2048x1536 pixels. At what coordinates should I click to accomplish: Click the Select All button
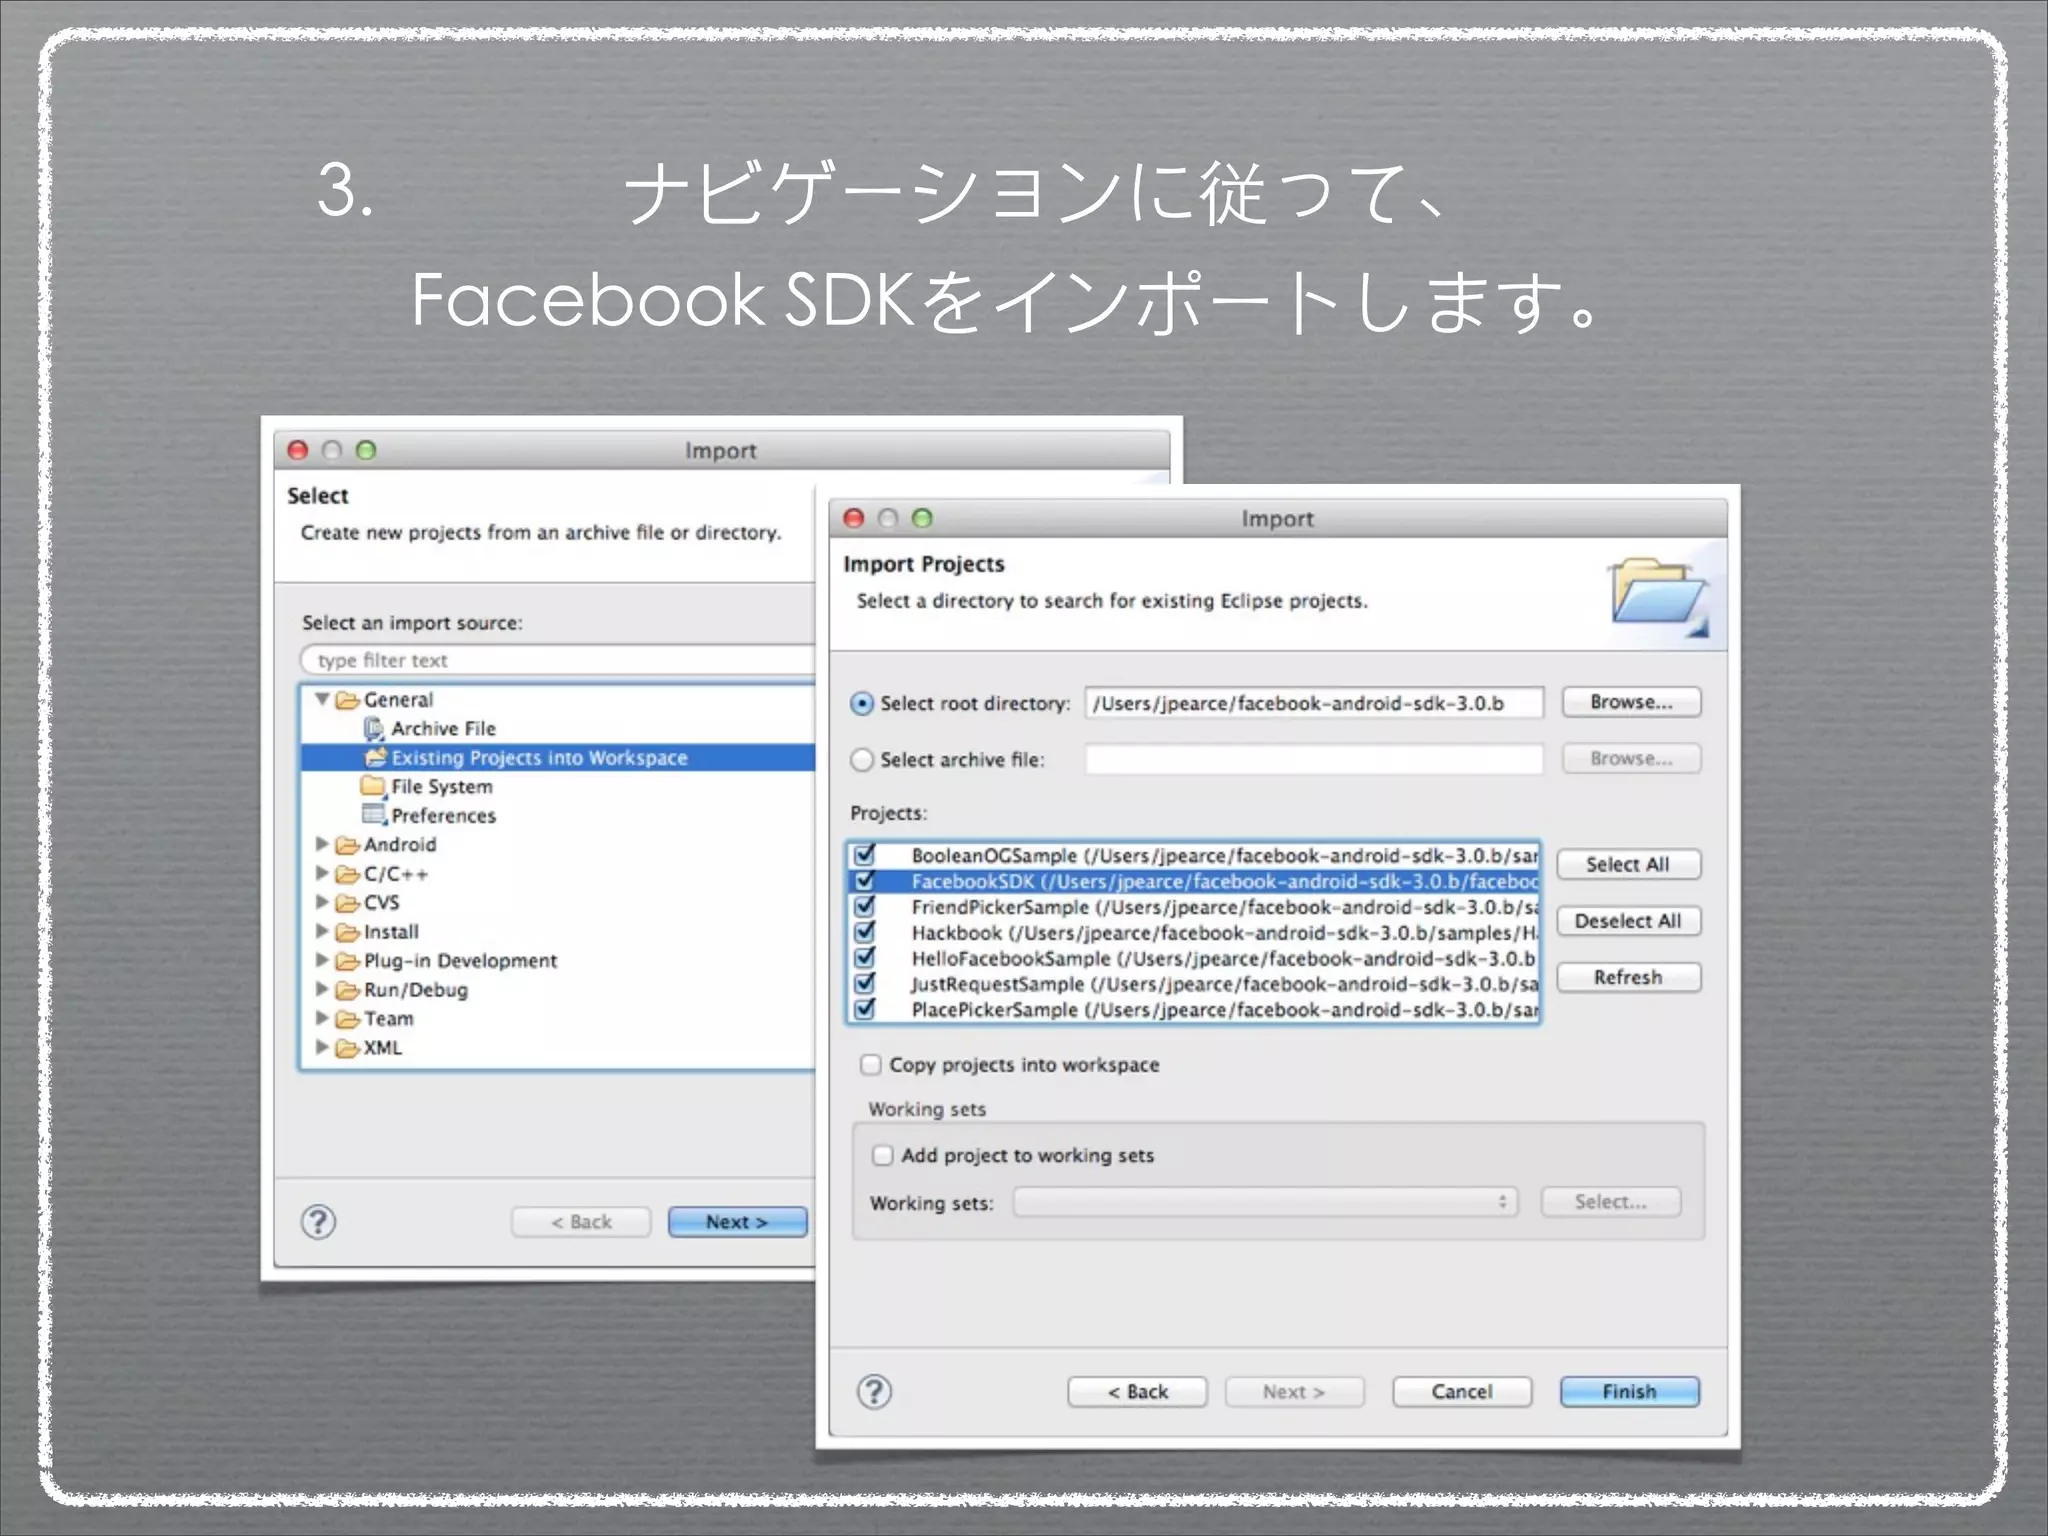point(1628,864)
